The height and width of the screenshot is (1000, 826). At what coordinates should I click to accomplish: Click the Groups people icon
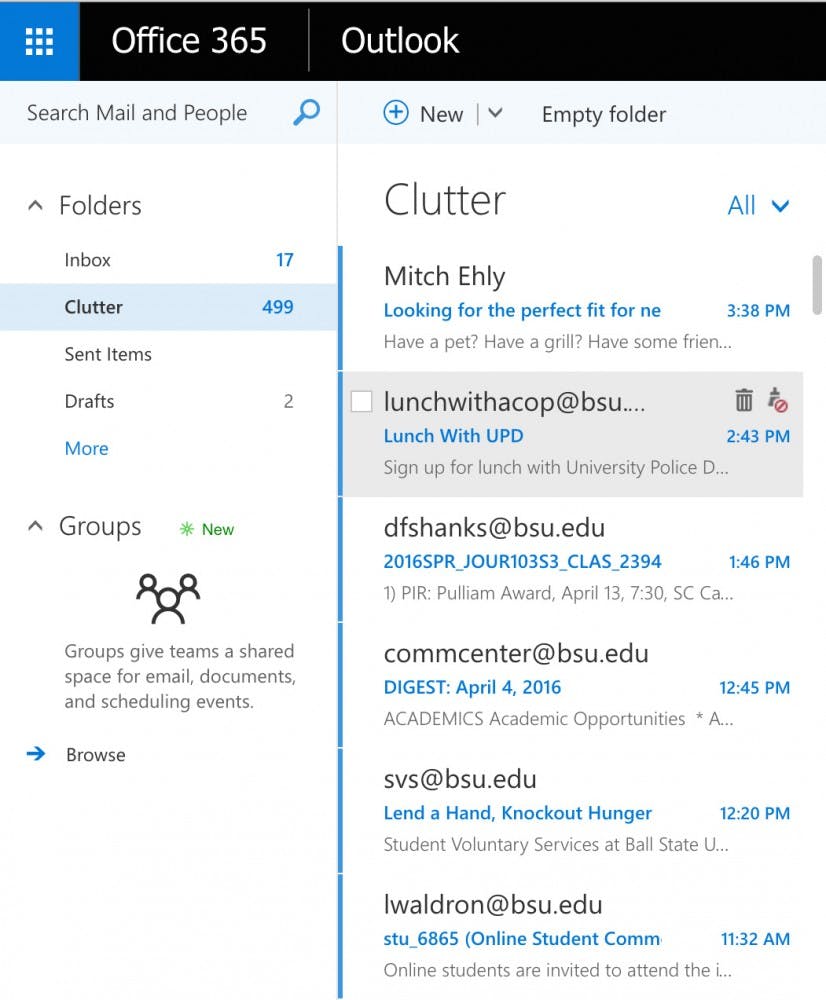pos(168,597)
